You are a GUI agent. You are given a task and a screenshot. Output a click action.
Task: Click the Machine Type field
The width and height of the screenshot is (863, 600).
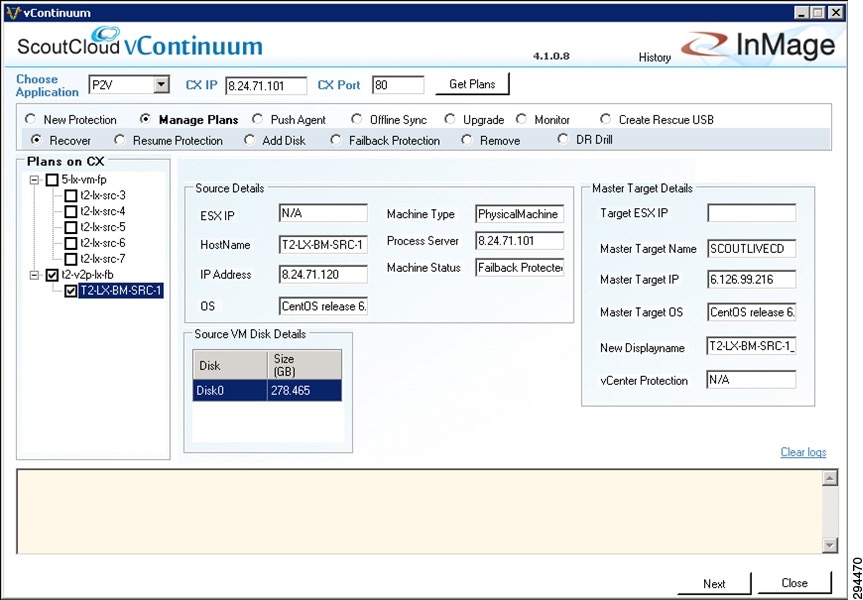point(520,214)
